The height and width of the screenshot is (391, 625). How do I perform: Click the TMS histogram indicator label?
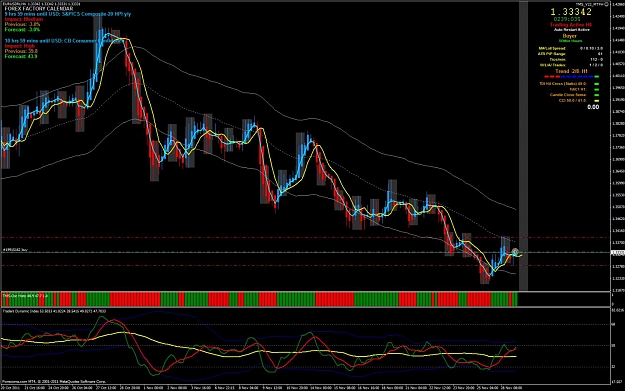[25, 296]
